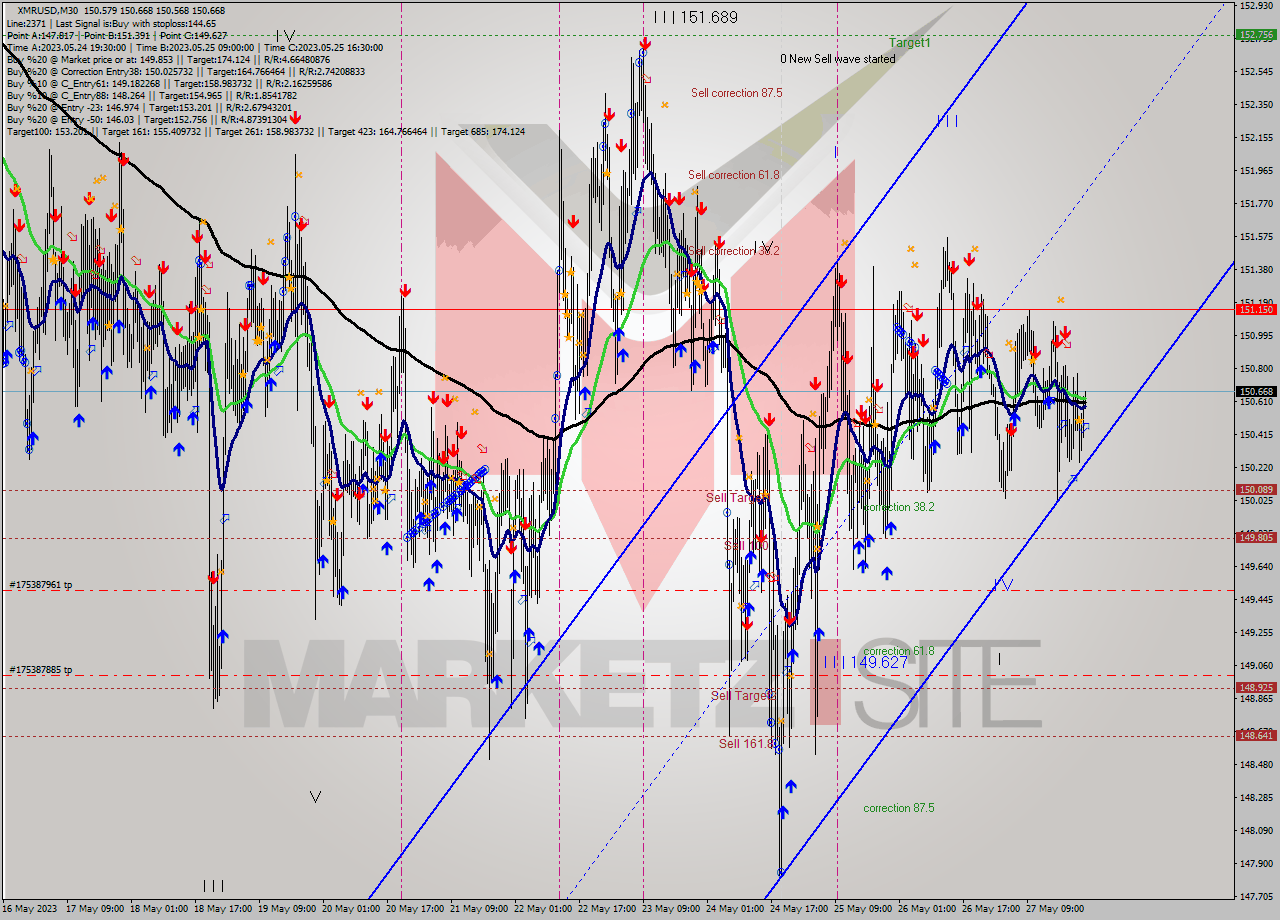Click the green Target1 label
This screenshot has width=1280, height=920.
[x=910, y=43]
